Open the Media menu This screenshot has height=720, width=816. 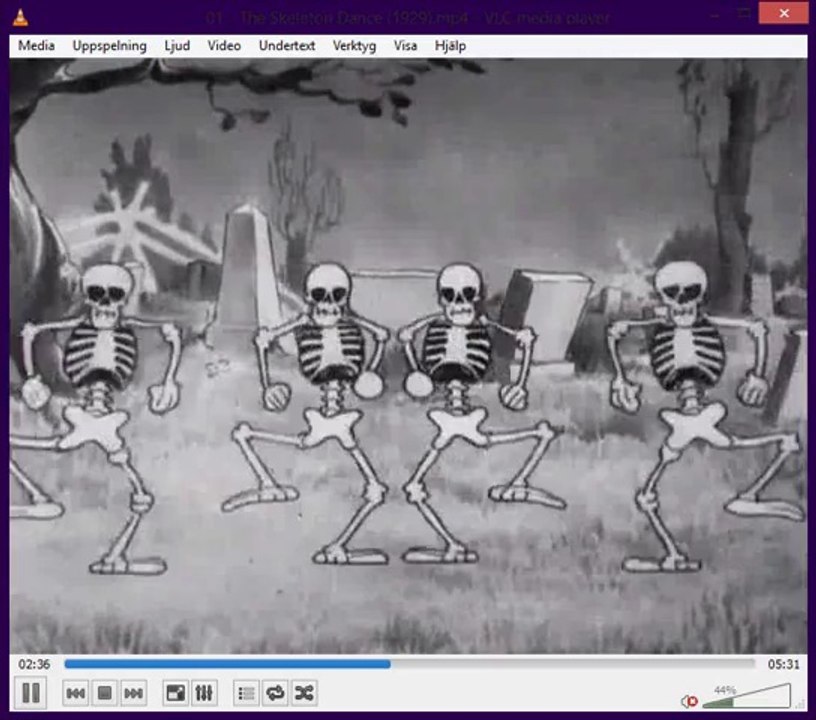36,46
